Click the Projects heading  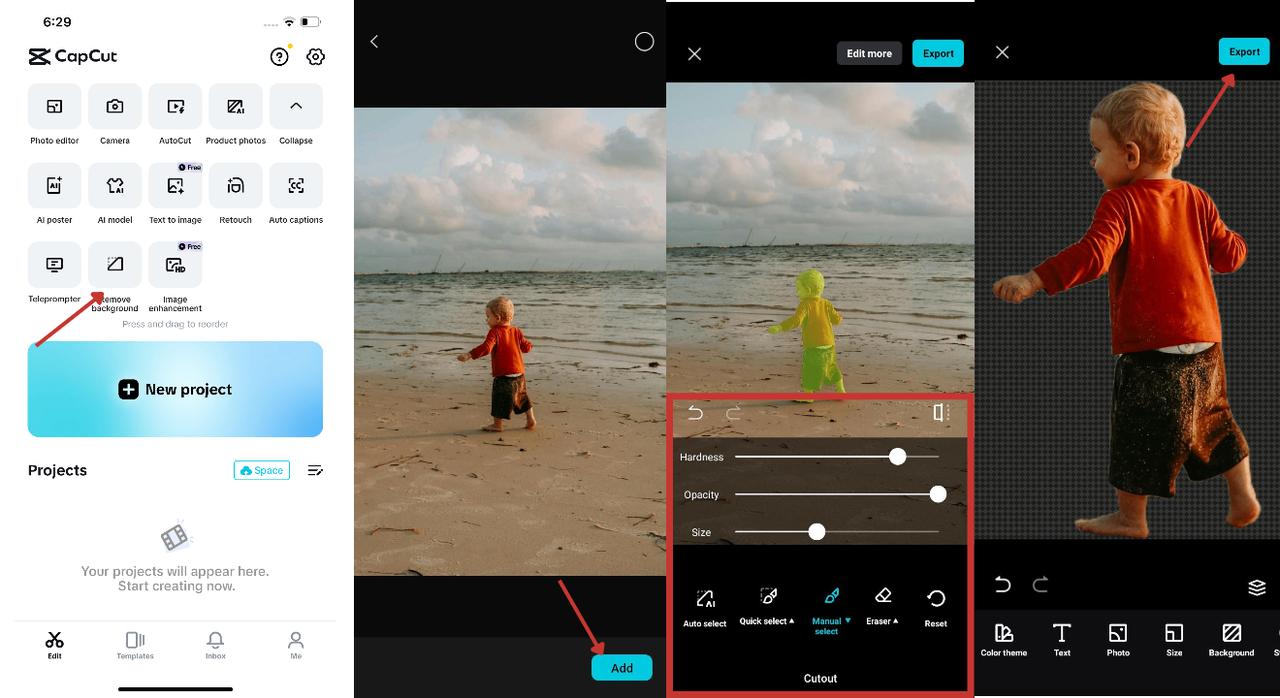tap(57, 470)
